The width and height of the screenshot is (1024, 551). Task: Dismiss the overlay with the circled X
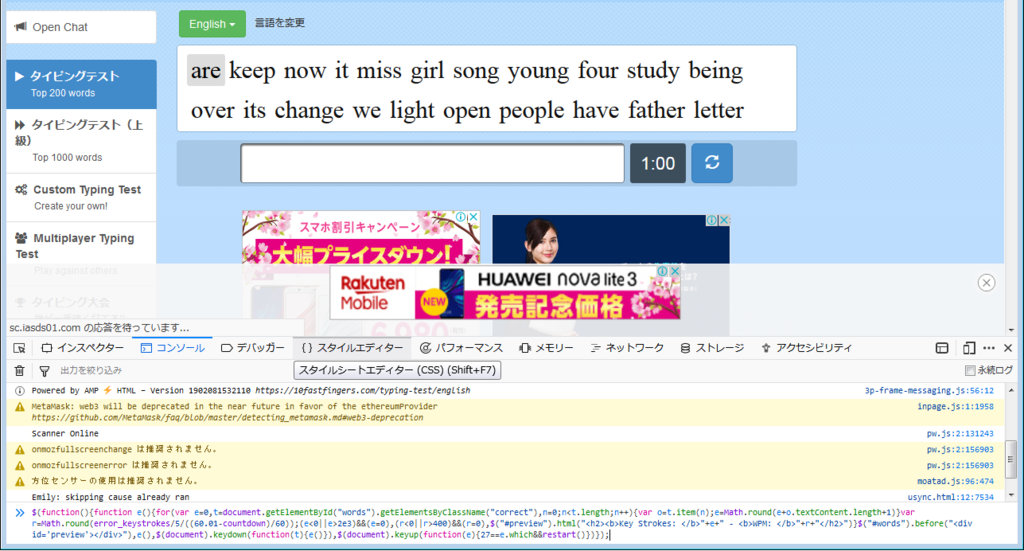tap(986, 283)
